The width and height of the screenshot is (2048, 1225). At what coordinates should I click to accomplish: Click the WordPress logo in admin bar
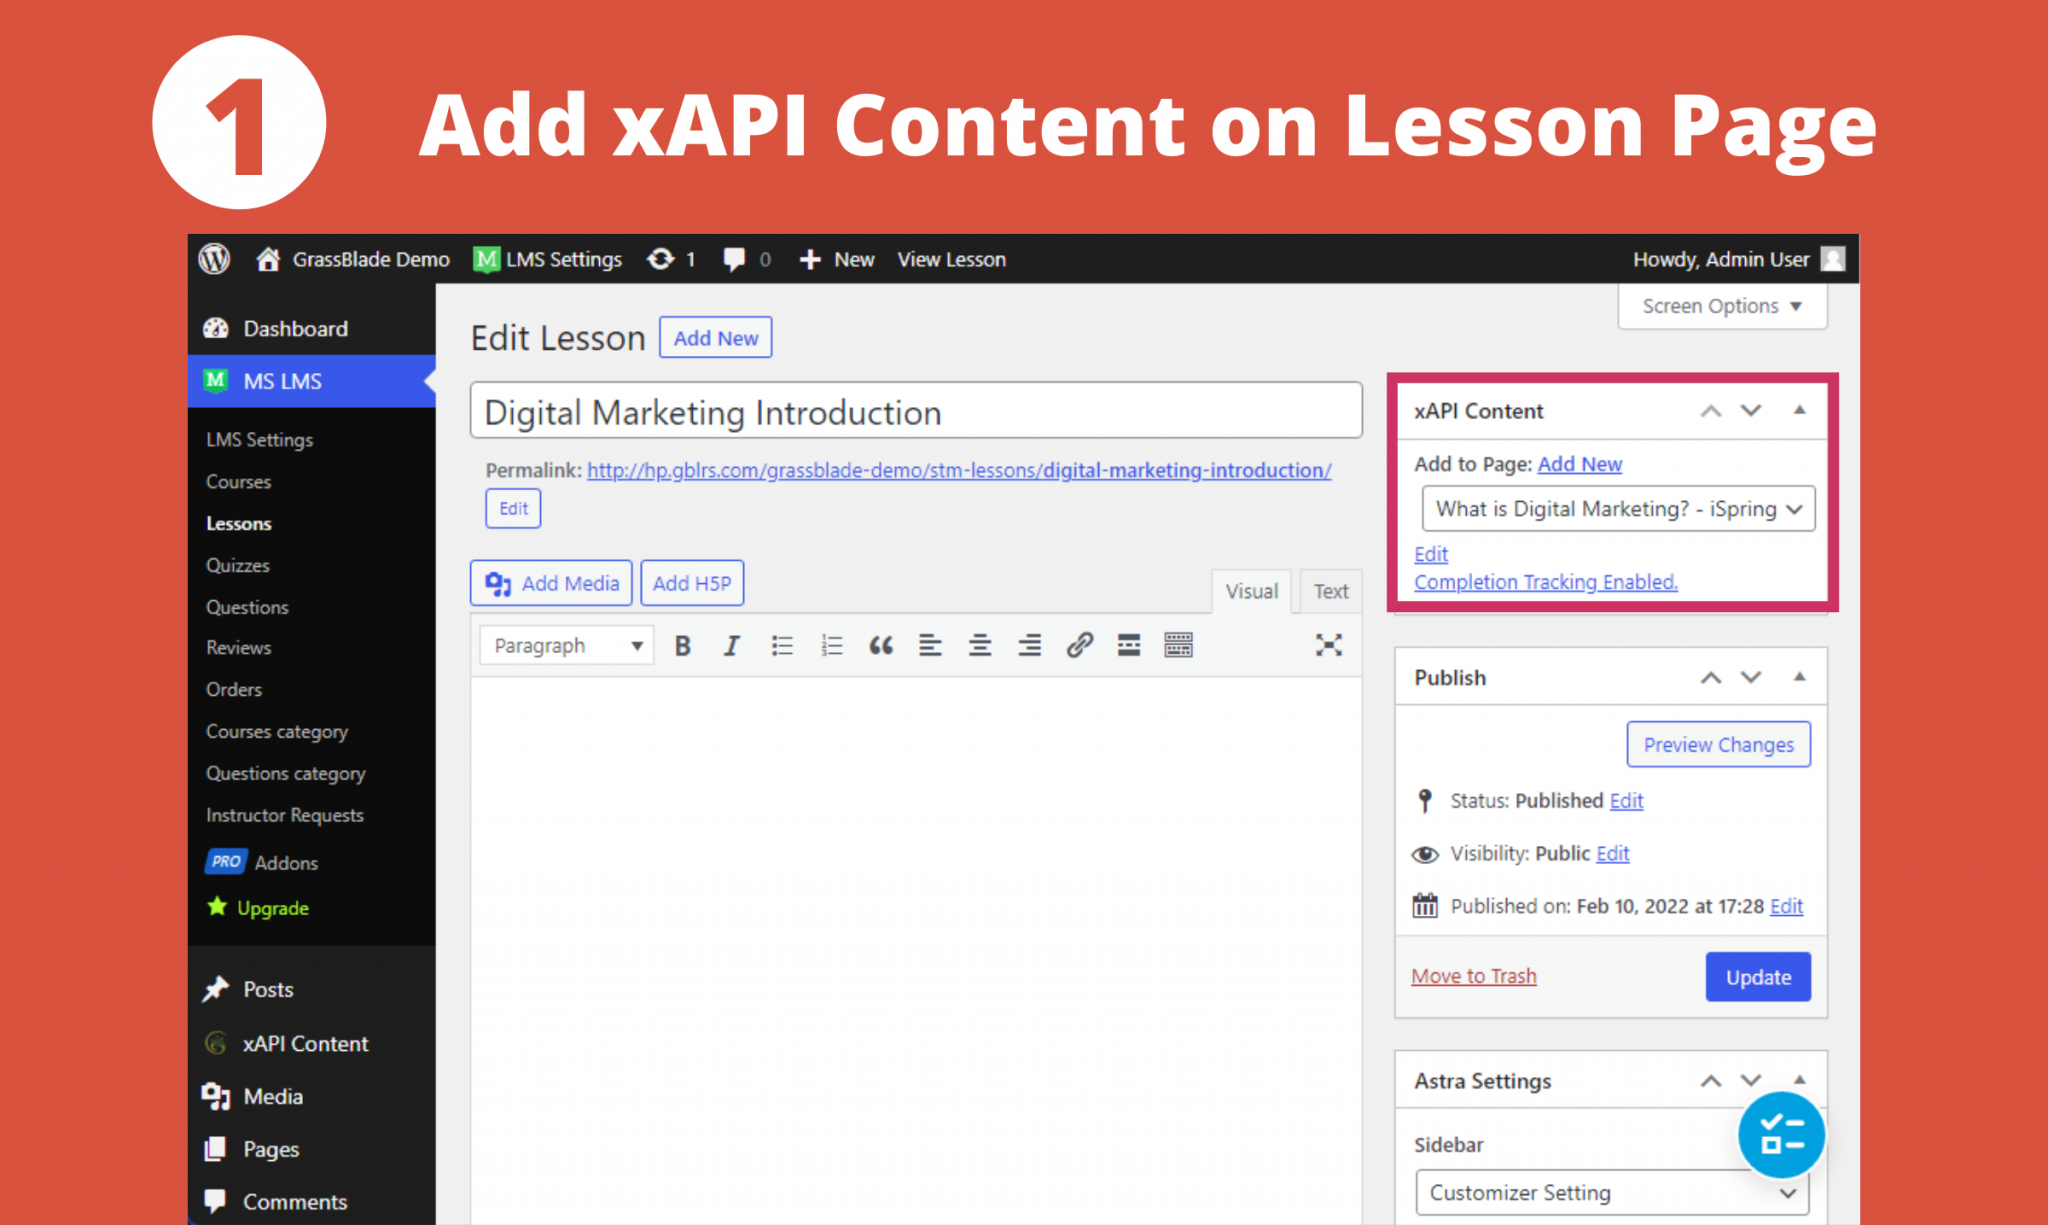point(214,259)
